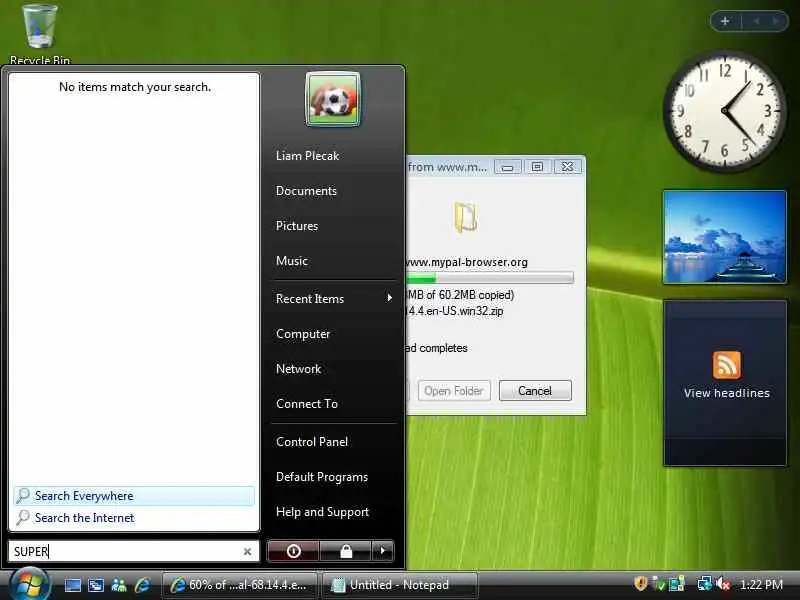800x600 pixels.
Task: Click the sidebar next arrow
Action: [x=776, y=21]
